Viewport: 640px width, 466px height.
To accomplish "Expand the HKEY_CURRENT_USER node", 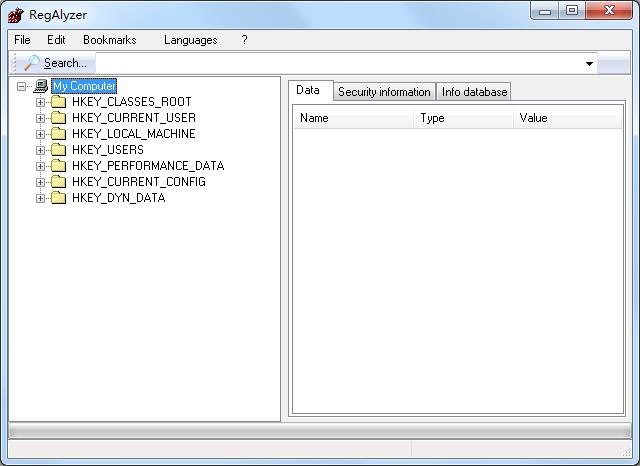I will pyautogui.click(x=40, y=118).
